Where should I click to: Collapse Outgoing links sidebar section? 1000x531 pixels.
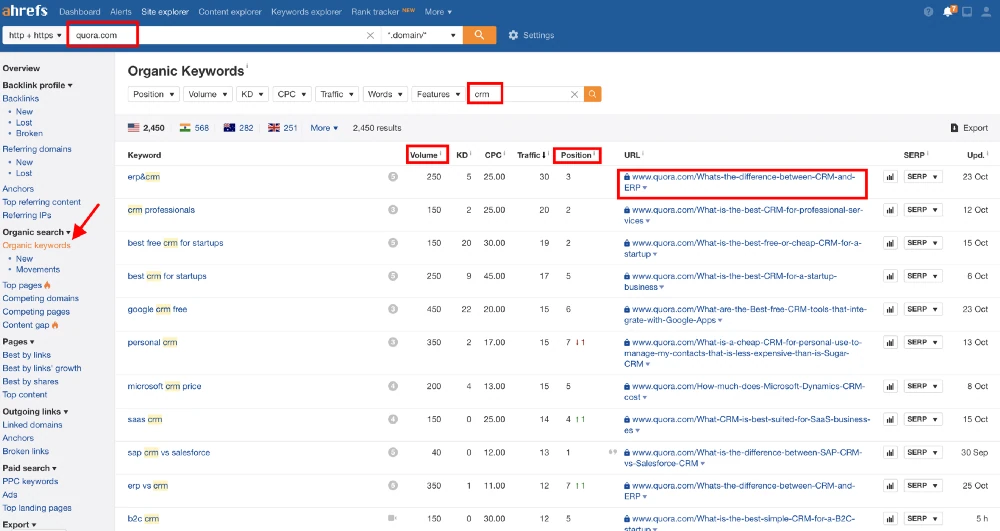[35, 411]
